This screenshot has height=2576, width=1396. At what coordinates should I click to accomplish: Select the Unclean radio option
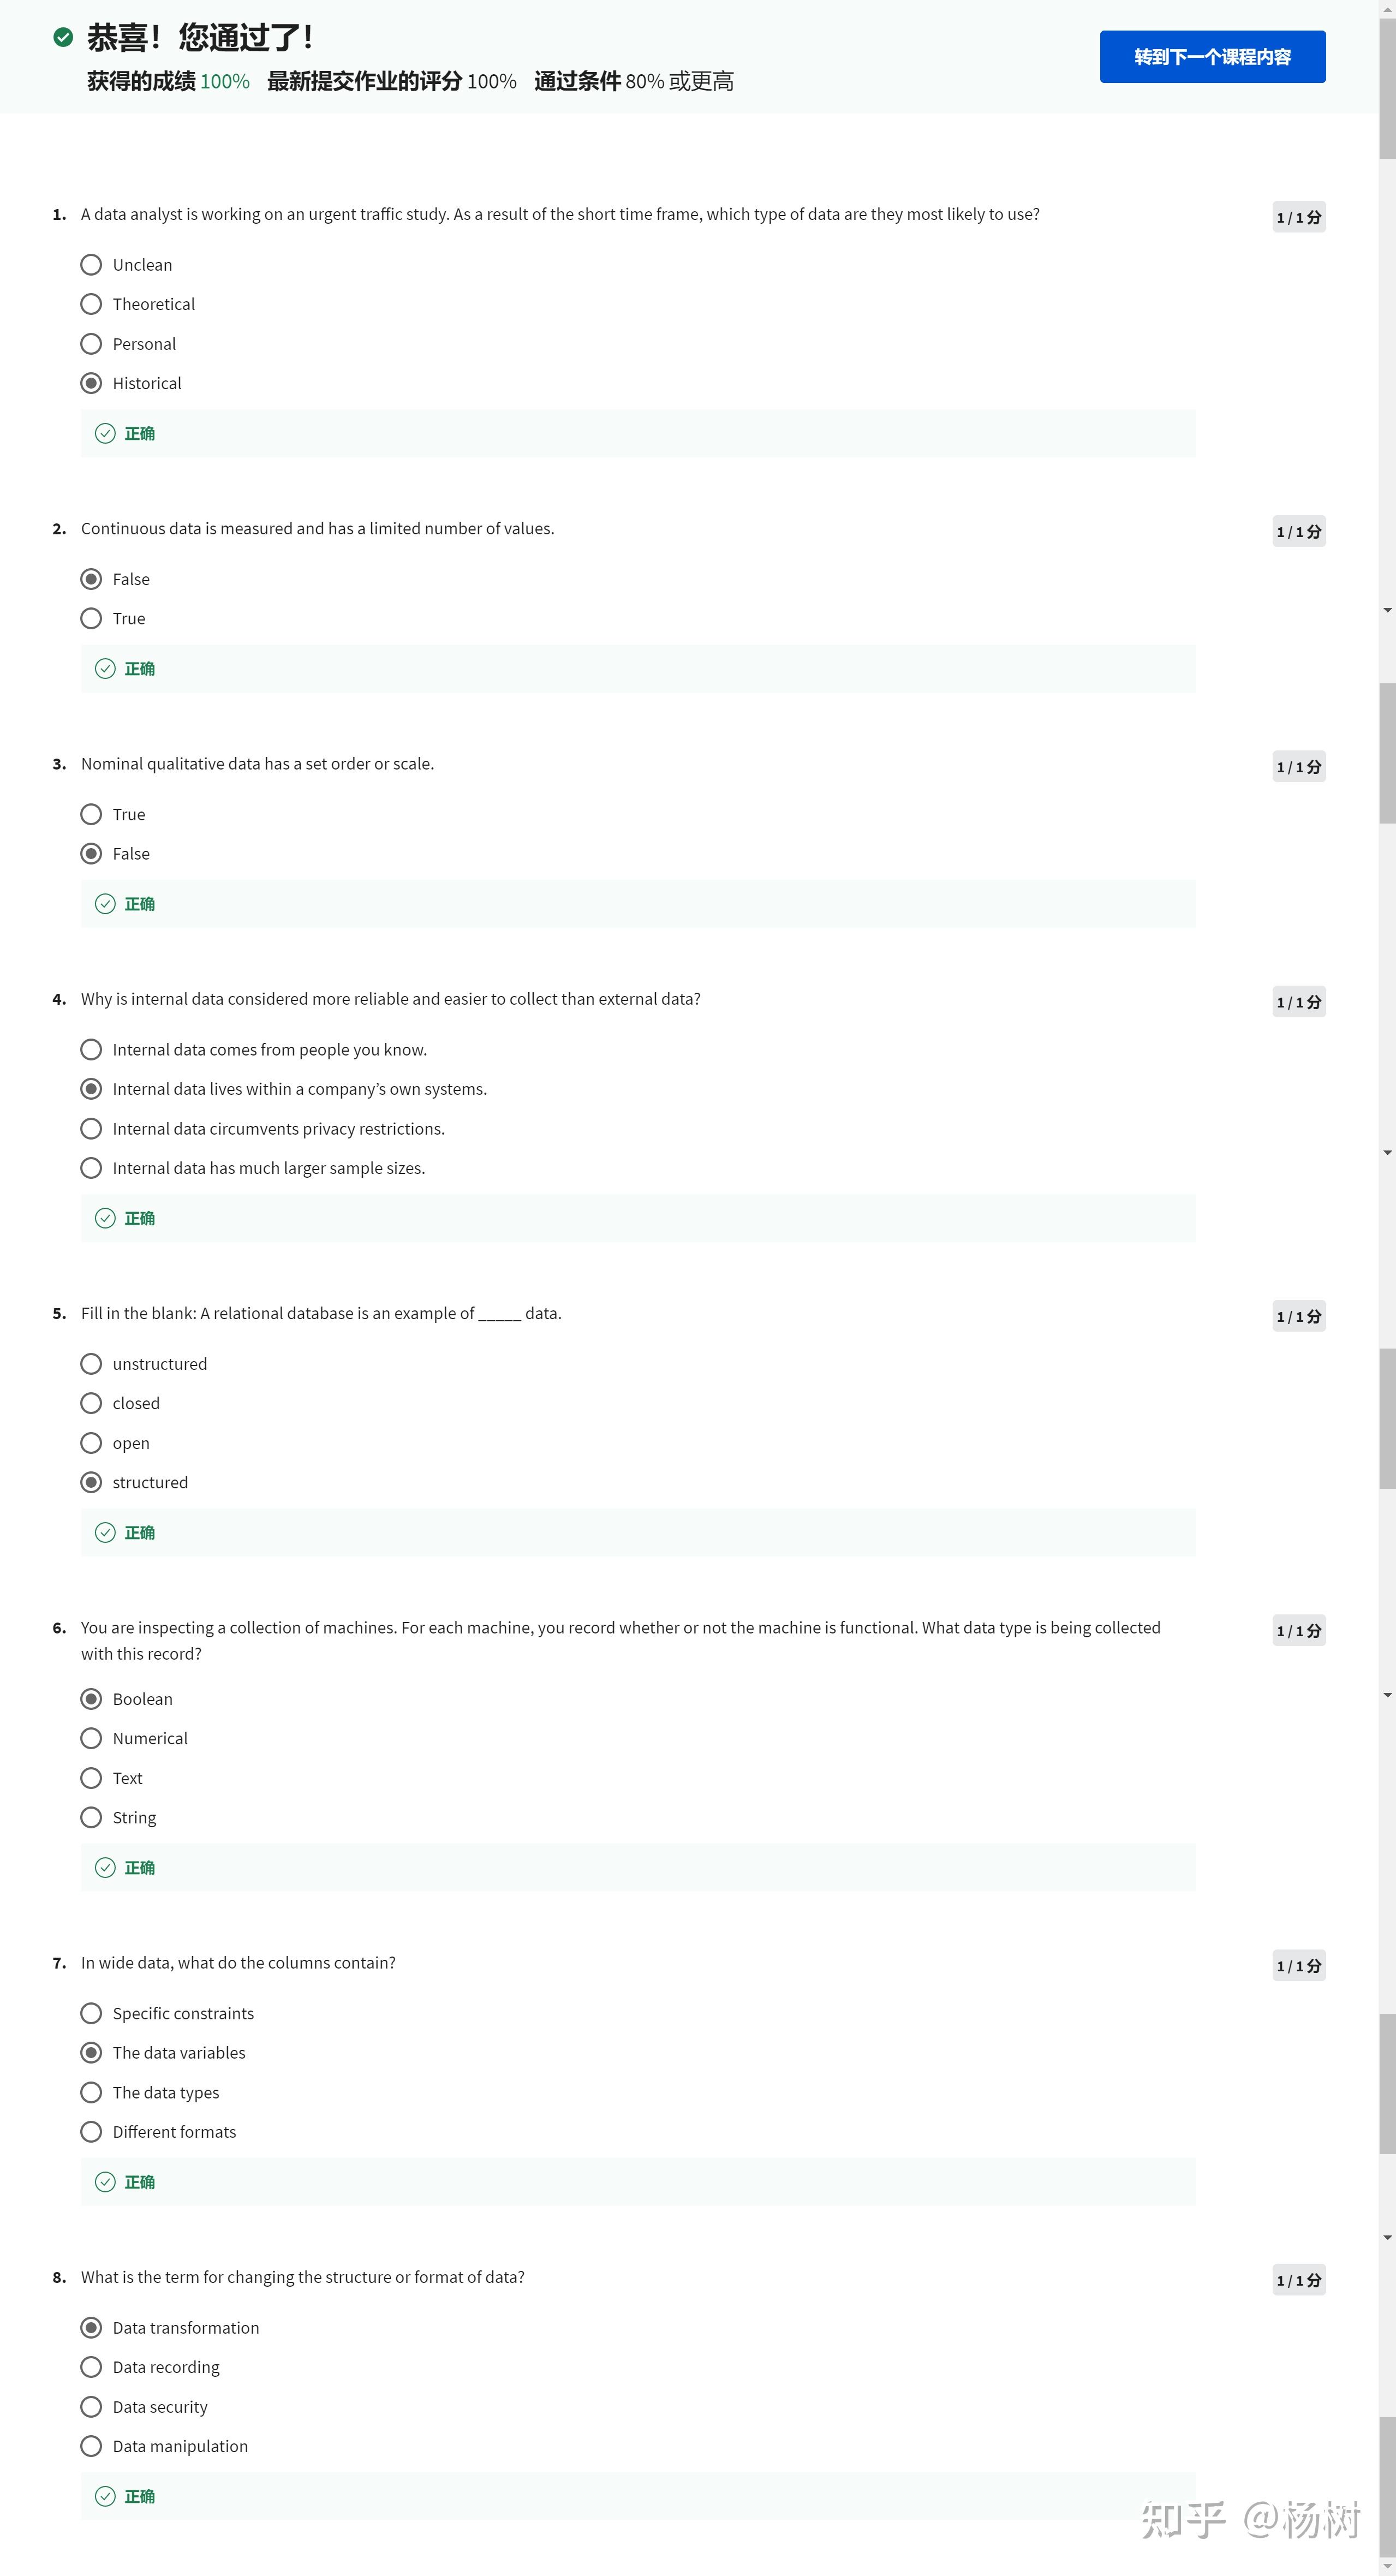(91, 265)
